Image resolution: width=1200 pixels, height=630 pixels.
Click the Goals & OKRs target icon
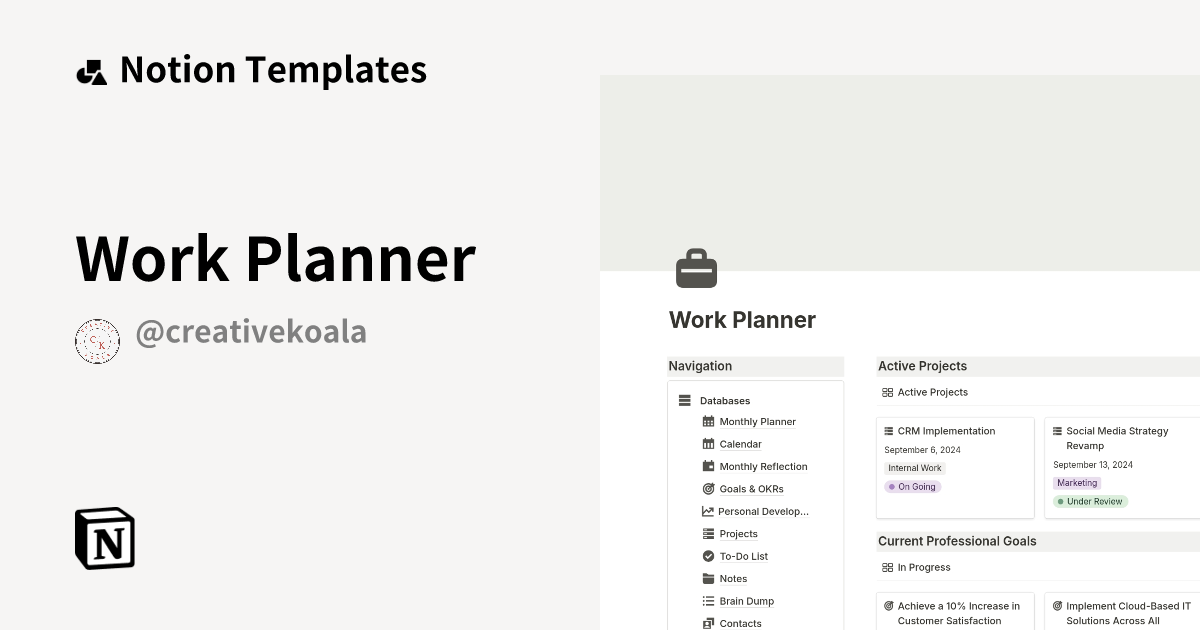pyautogui.click(x=708, y=489)
